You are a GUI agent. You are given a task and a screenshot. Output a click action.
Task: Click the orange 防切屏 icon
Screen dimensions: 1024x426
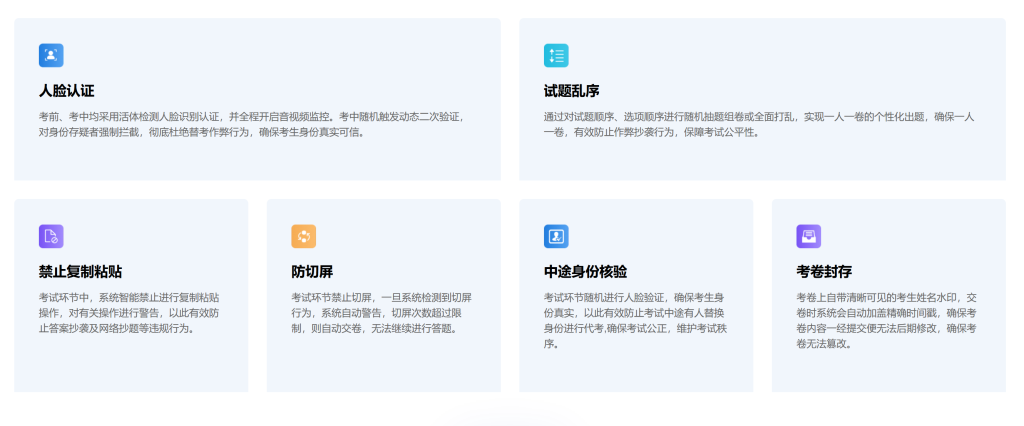tap(303, 236)
